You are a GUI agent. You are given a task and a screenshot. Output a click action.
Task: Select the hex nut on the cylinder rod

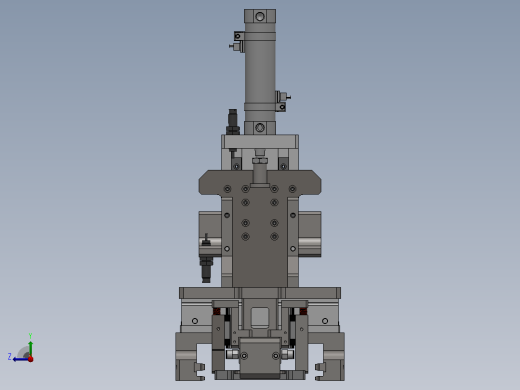[260, 161]
